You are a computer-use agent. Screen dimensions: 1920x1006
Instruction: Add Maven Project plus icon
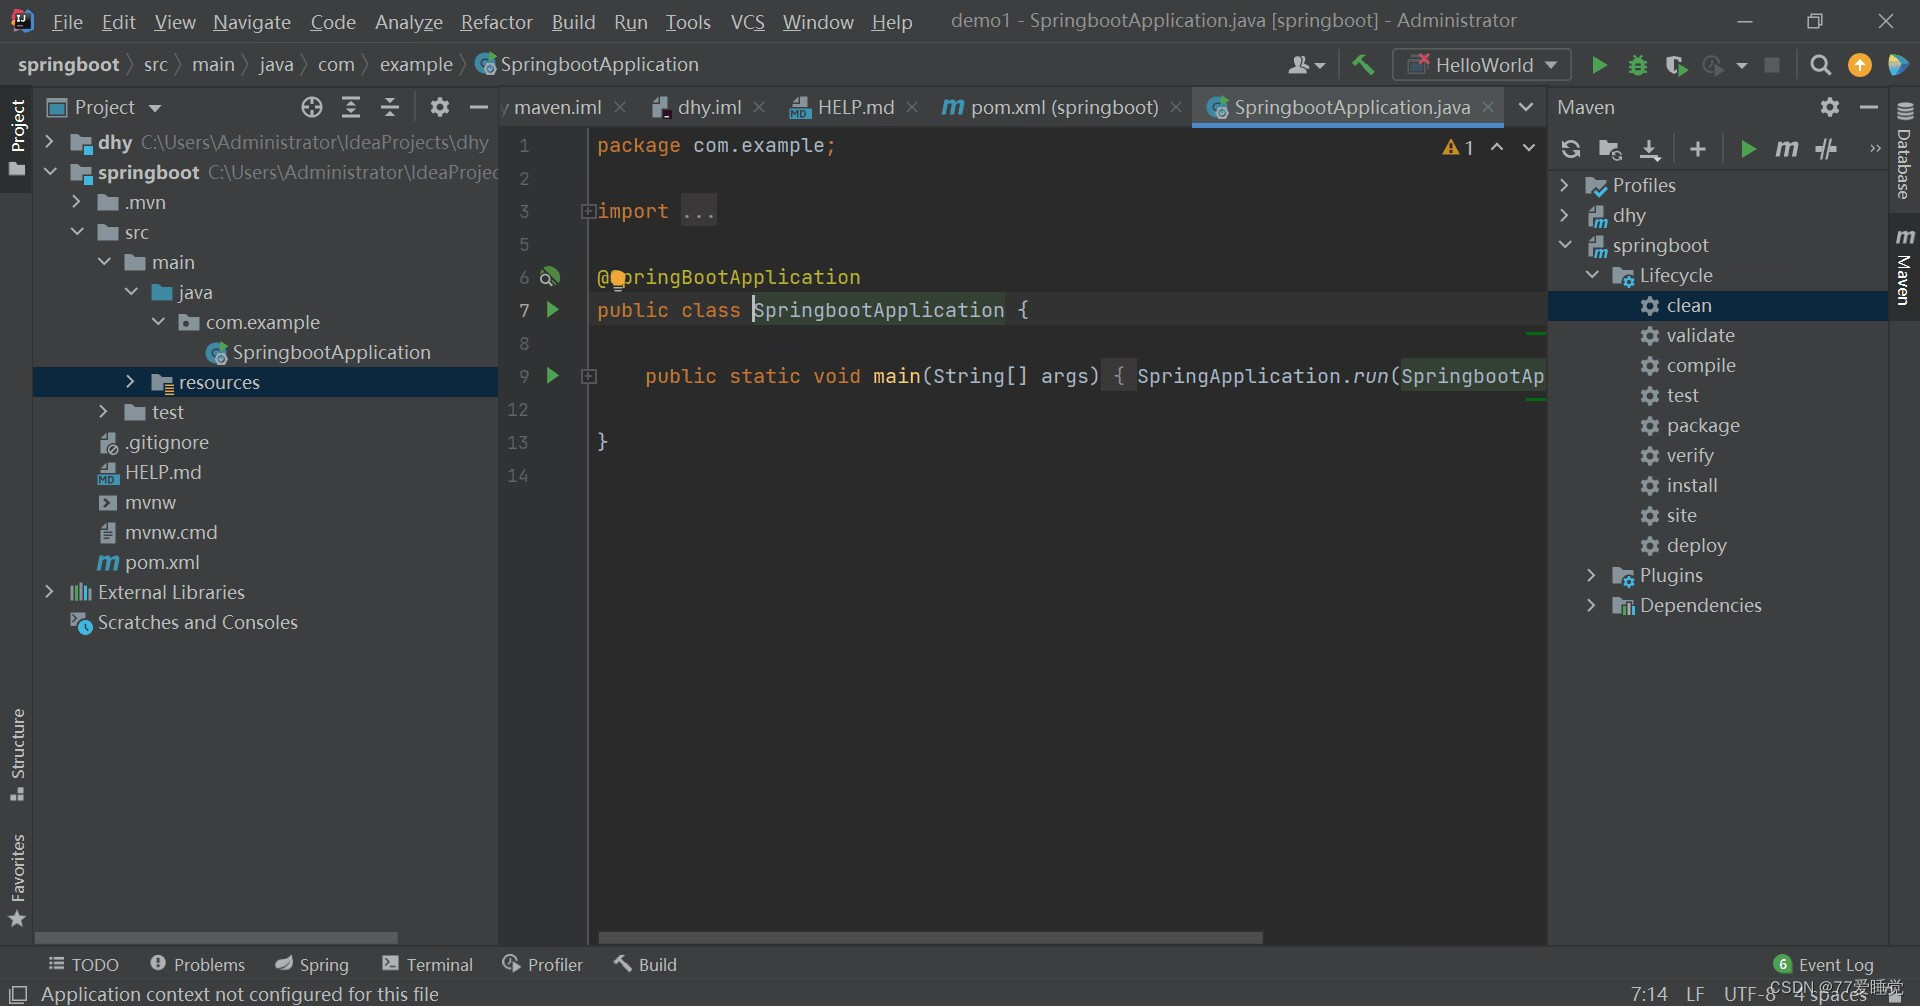[1698, 149]
